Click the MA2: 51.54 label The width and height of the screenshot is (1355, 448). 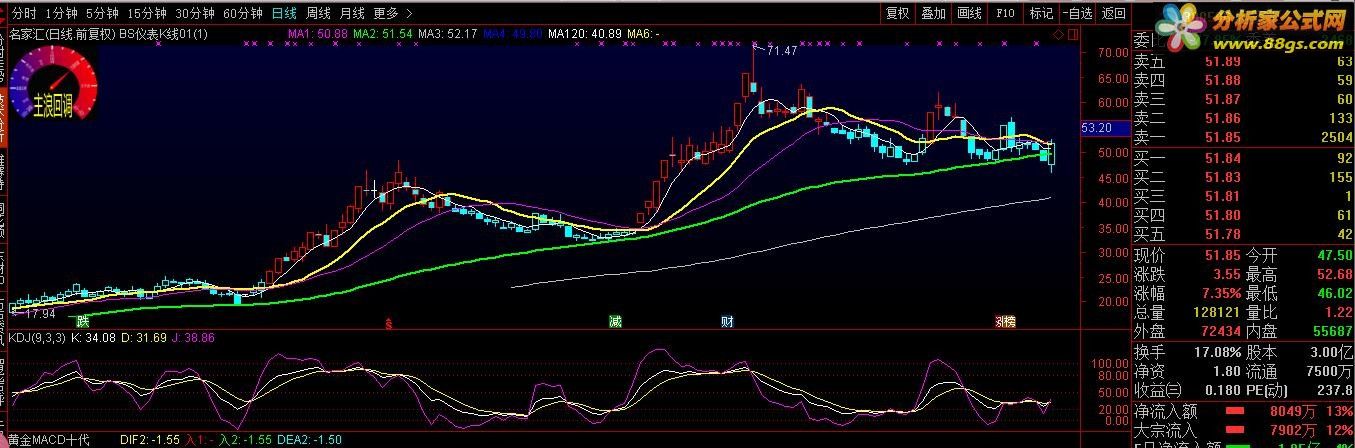pos(383,34)
